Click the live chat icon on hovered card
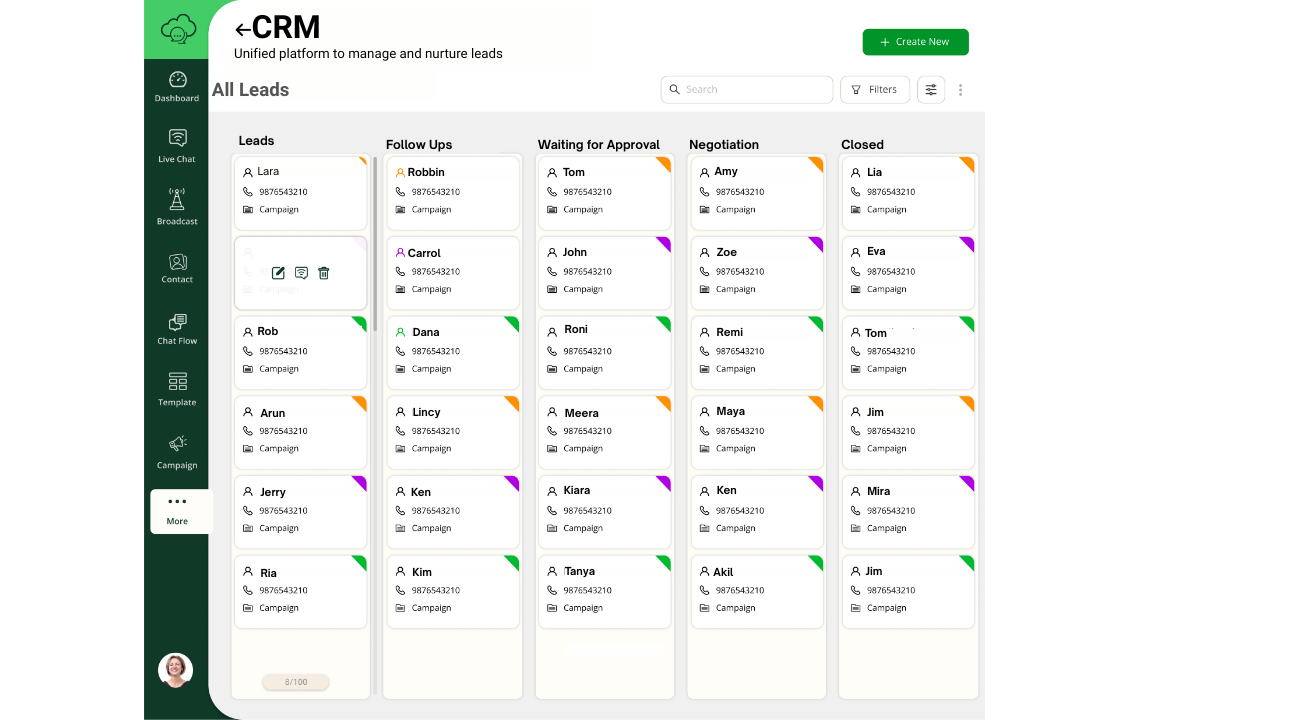The height and width of the screenshot is (720, 1290). click(301, 273)
